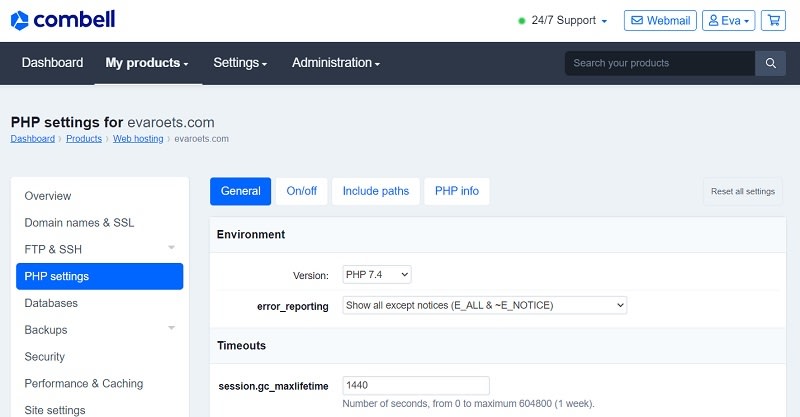The width and height of the screenshot is (800, 417).
Task: Expand the FTP & SSH arrow
Action: (171, 248)
